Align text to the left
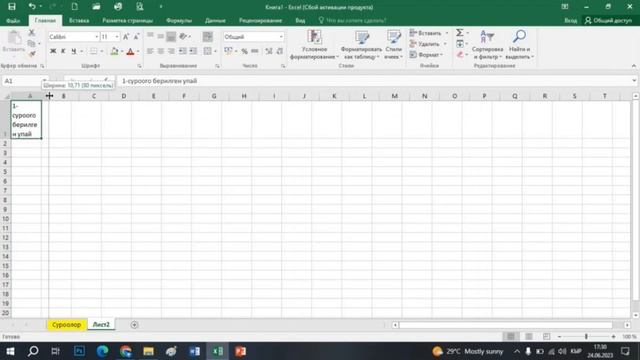640x360 pixels. pyautogui.click(x=150, y=51)
